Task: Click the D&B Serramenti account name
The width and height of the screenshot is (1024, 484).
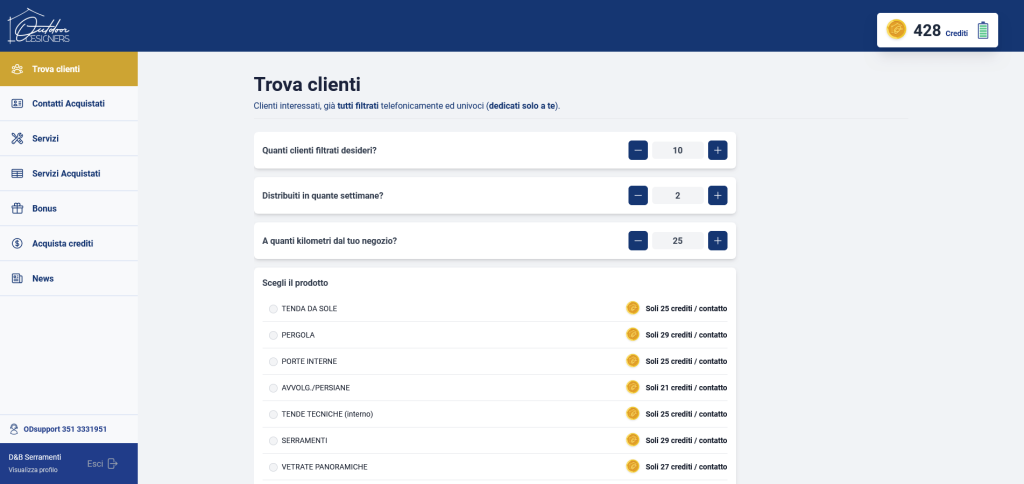Action: [x=35, y=457]
